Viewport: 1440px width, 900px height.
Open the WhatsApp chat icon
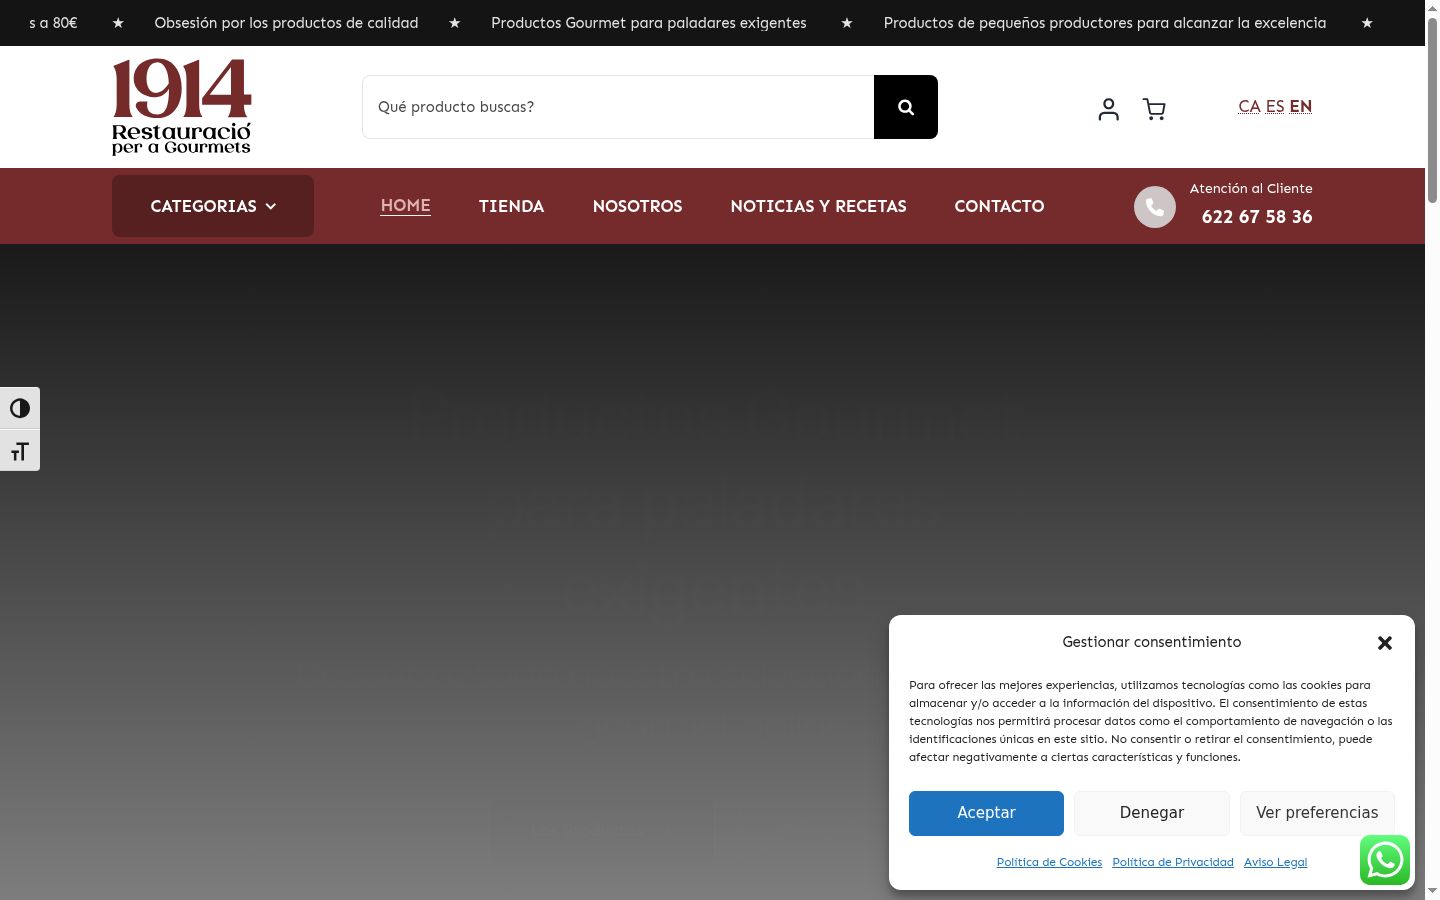coord(1385,860)
